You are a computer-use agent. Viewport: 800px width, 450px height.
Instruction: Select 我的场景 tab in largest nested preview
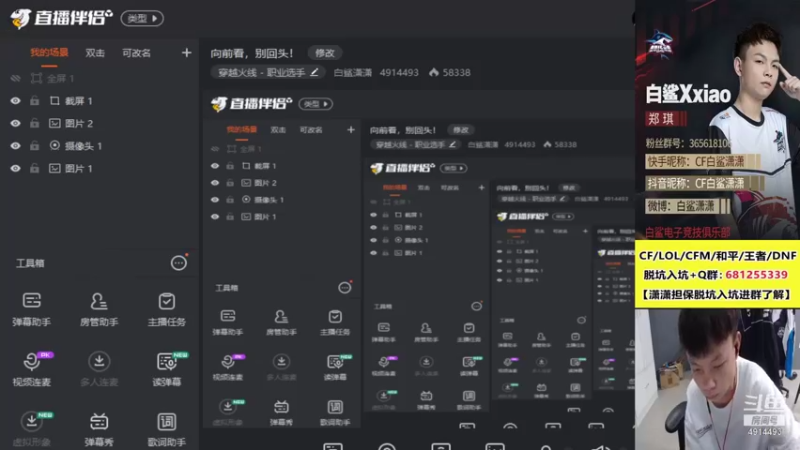[x=241, y=130]
